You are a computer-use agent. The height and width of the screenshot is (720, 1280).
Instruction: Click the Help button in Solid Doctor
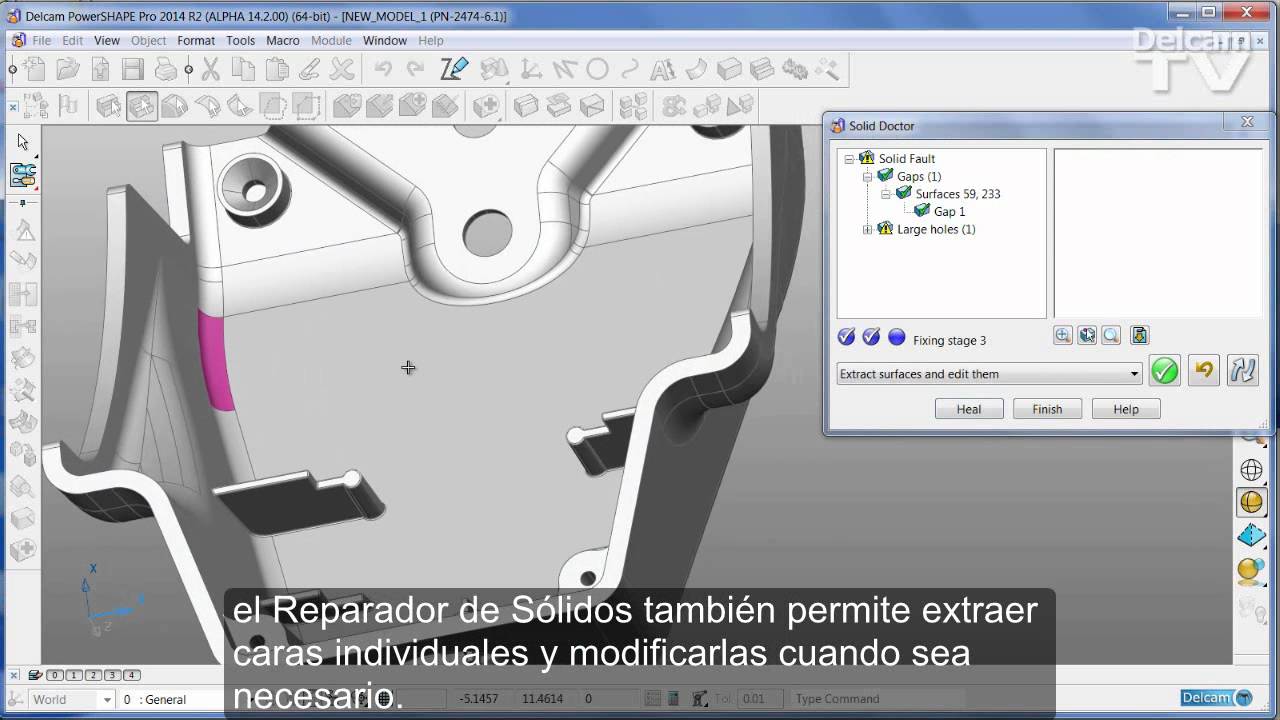(1126, 409)
